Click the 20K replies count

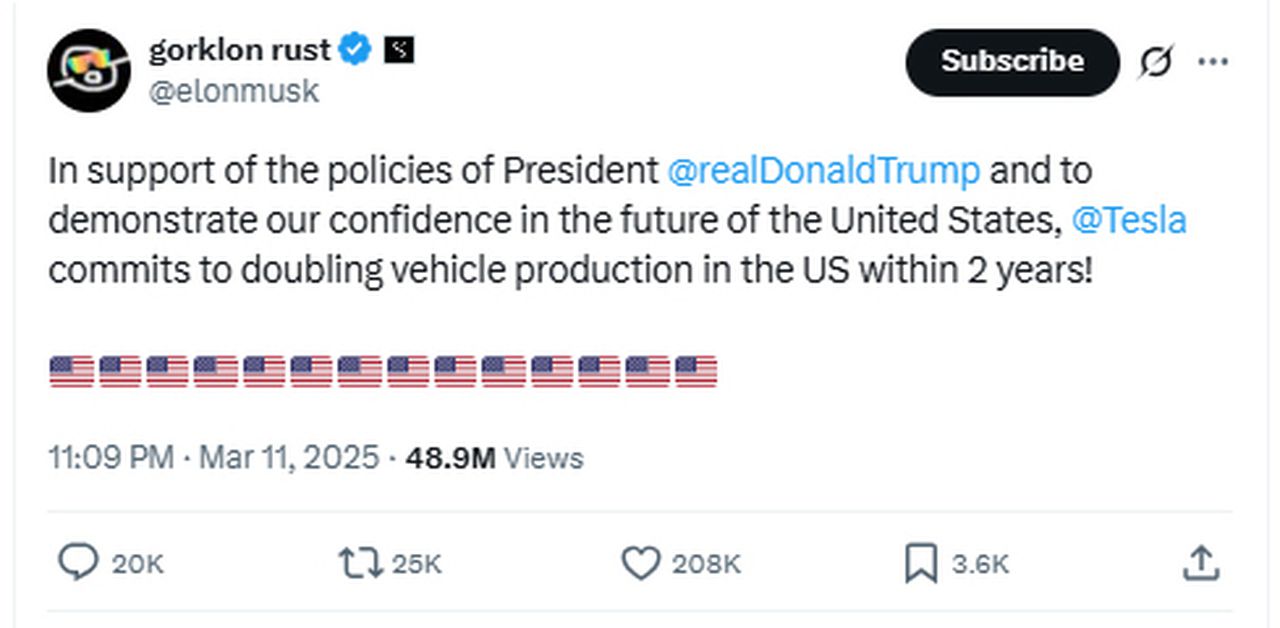(137, 564)
